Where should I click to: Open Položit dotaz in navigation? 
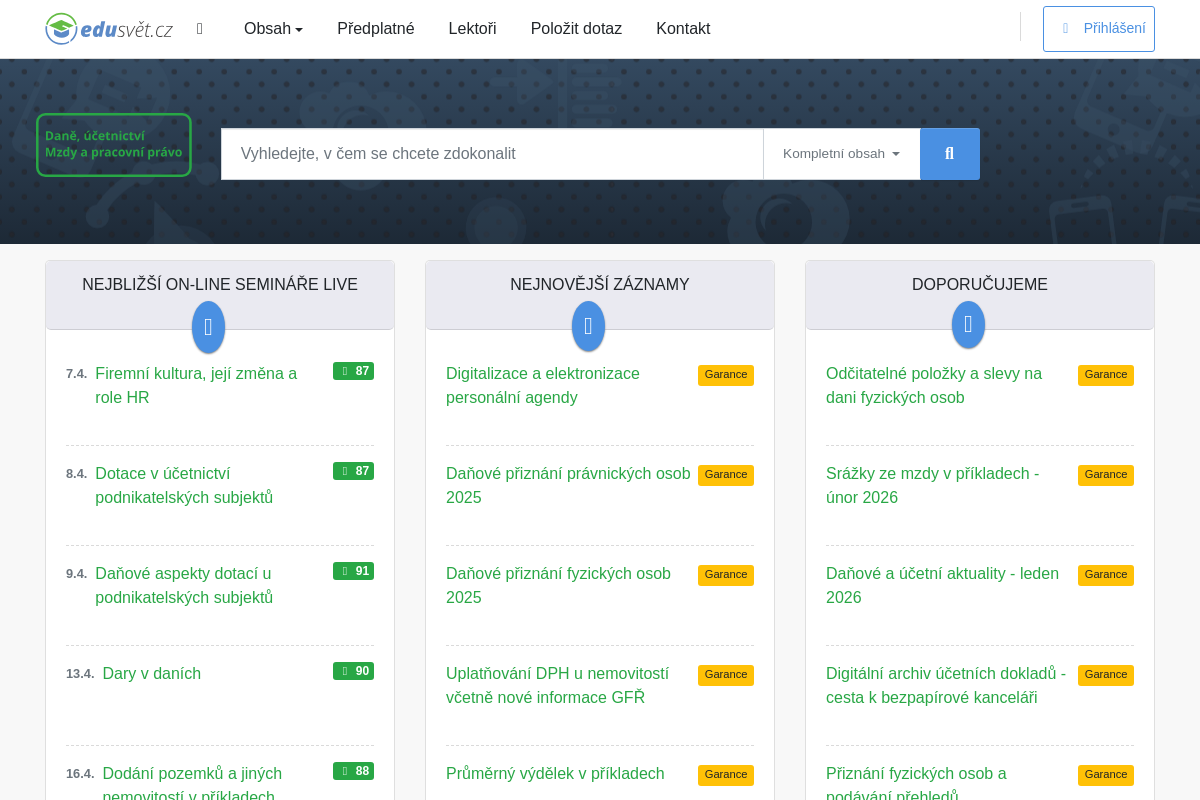(576, 29)
